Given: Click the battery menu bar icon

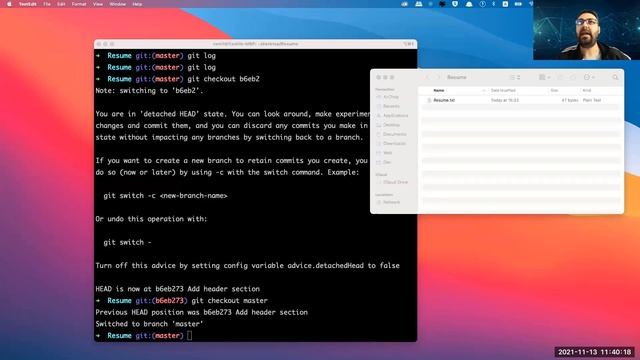Looking at the screenshot, I should tap(518, 4).
